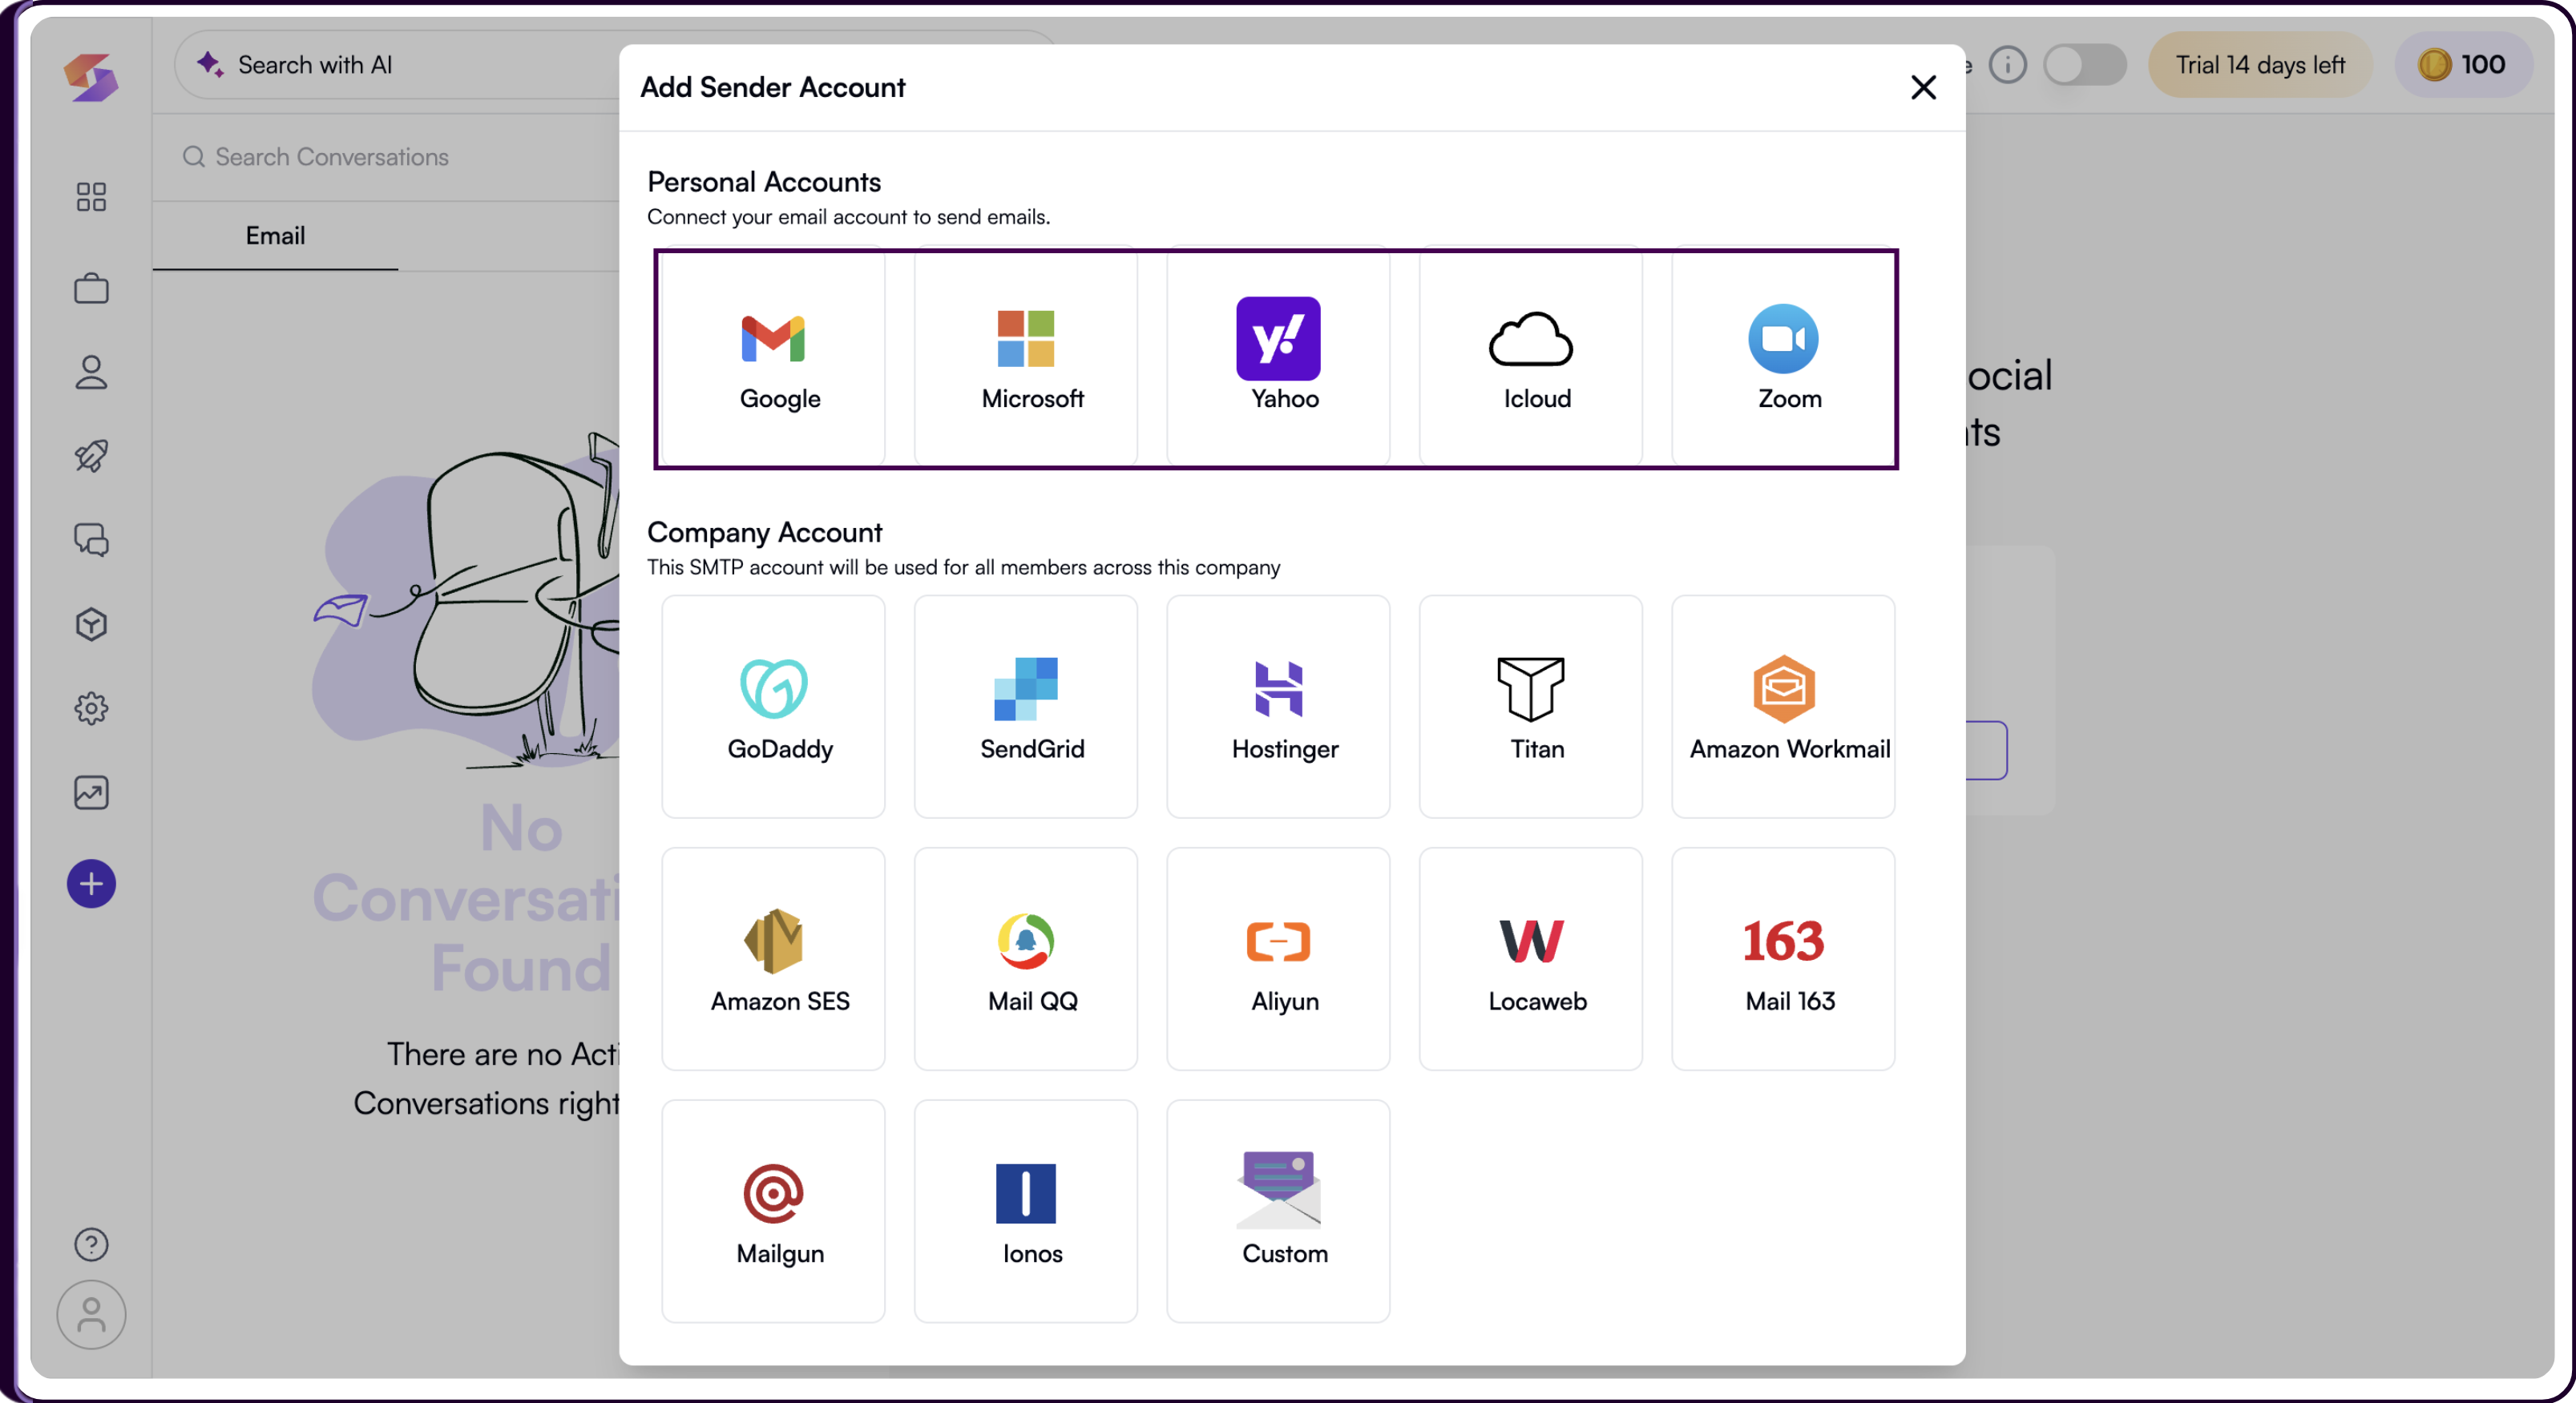This screenshot has height=1403, width=2576.
Task: Connect a Yahoo email account
Action: pos(1278,358)
